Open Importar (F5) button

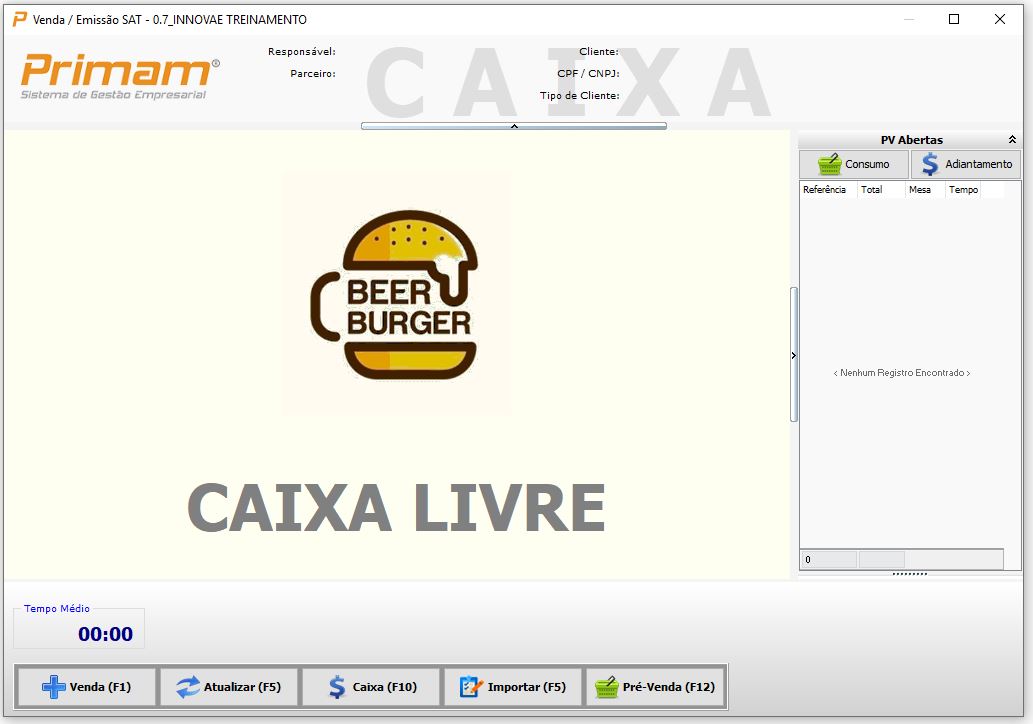point(513,687)
